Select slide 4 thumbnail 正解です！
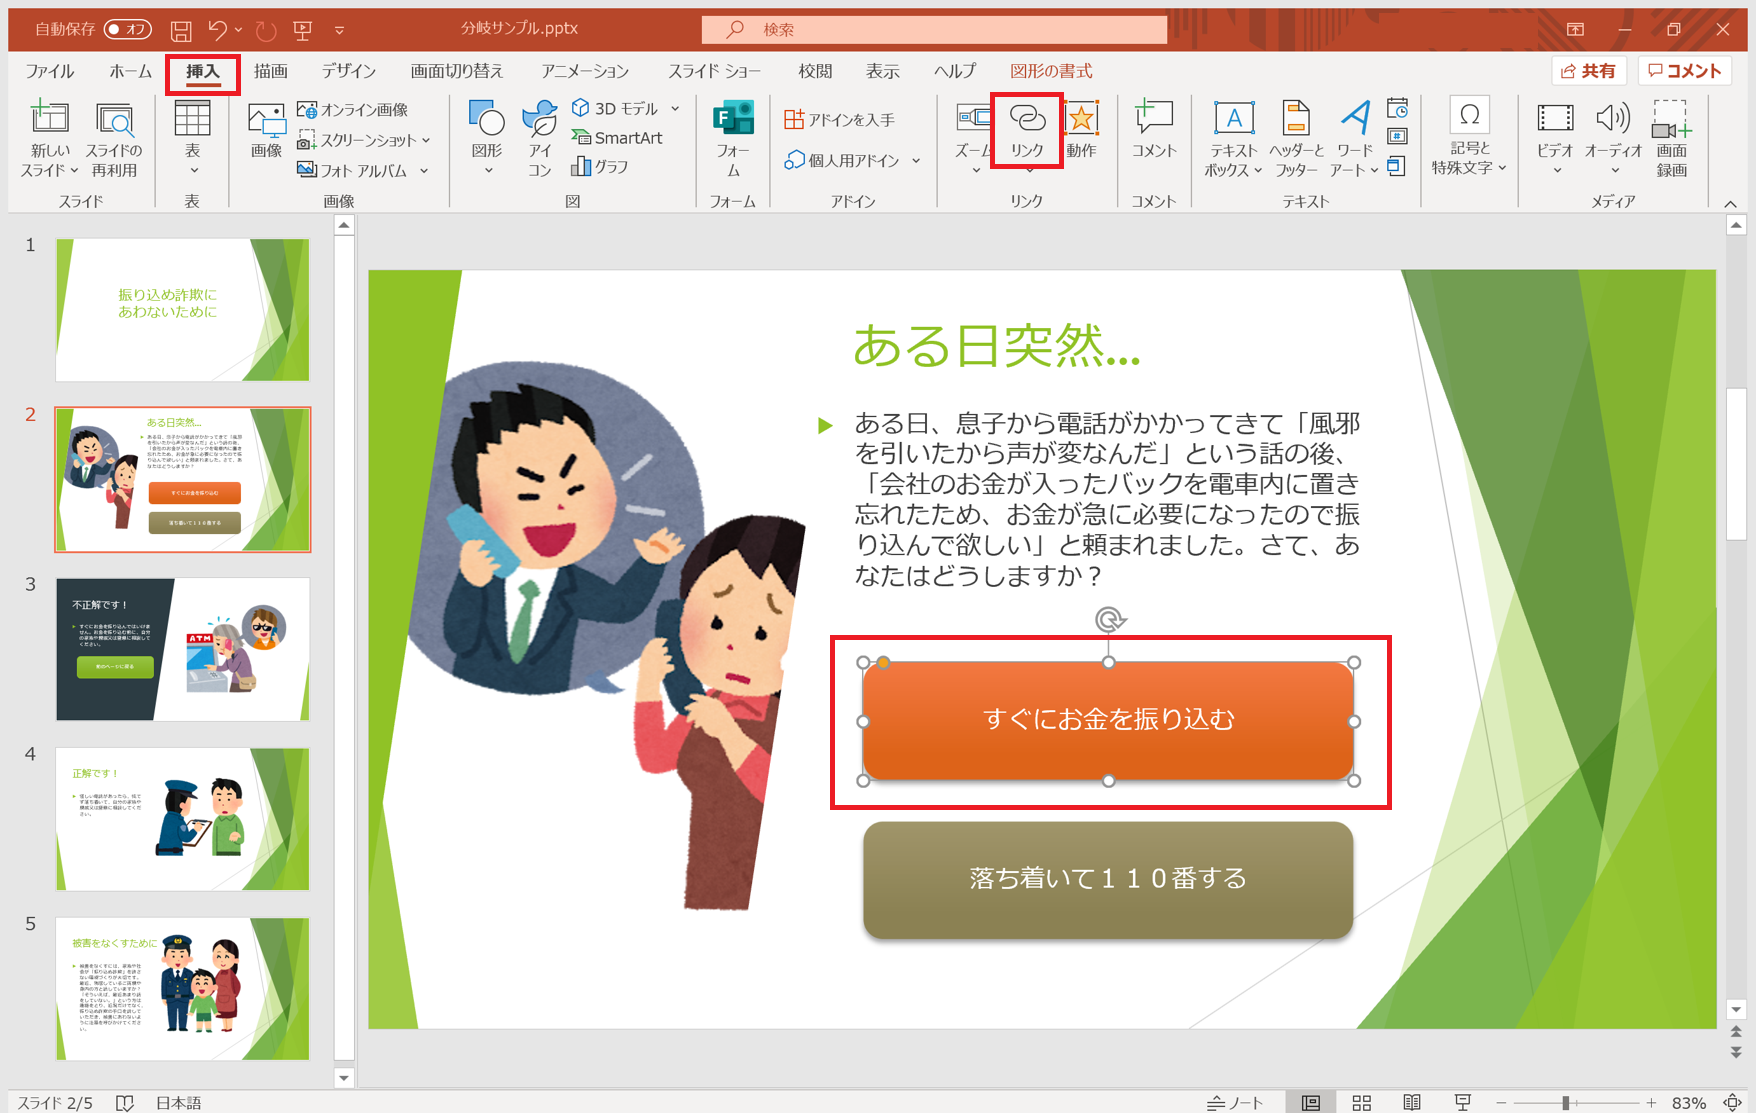 [x=182, y=818]
